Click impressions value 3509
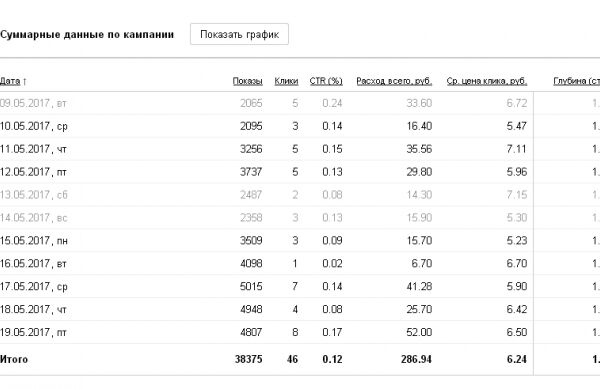600x389 pixels. [x=251, y=241]
